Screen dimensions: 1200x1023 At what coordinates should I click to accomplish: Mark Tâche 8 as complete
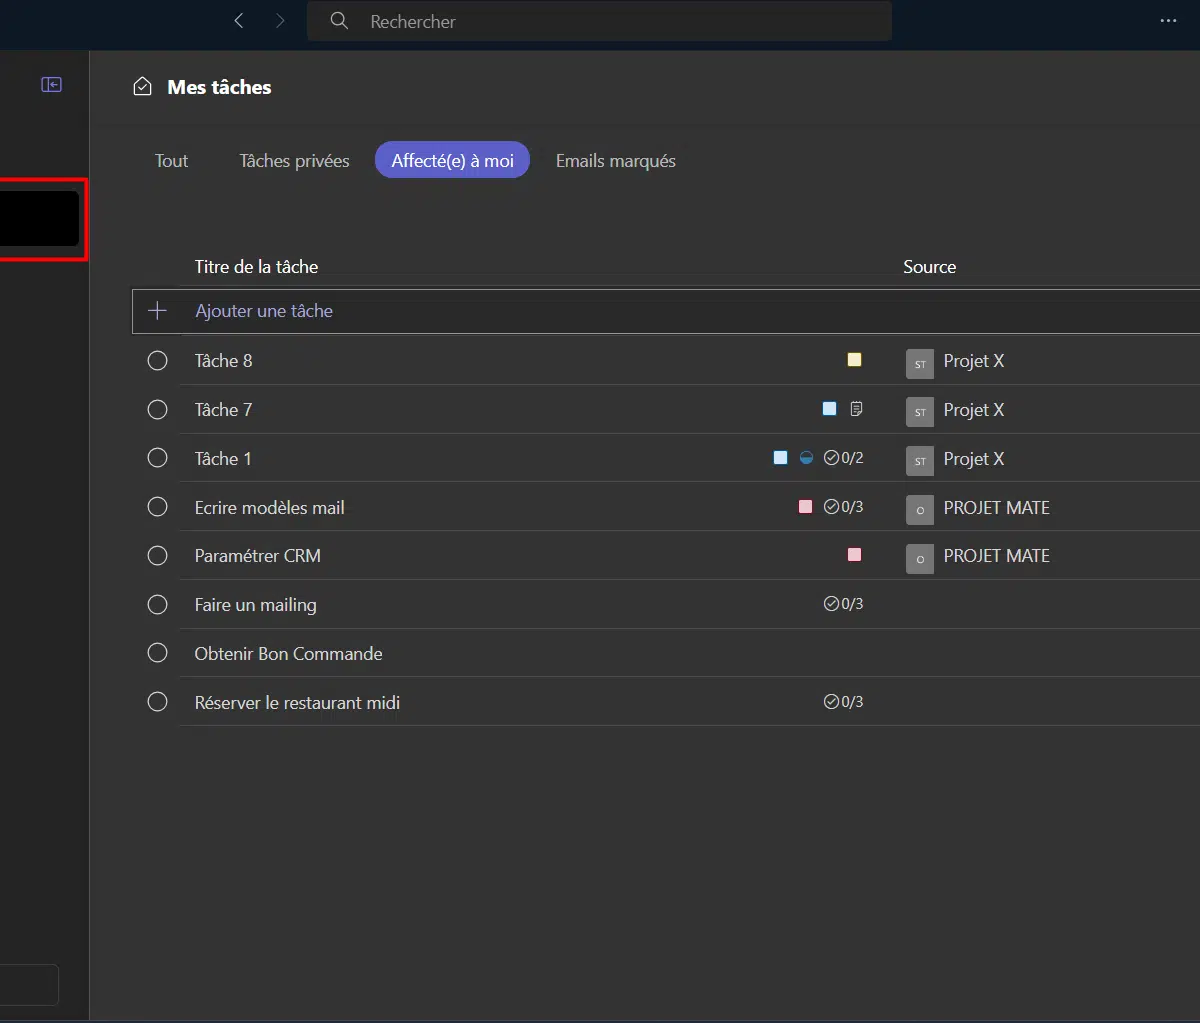(157, 361)
